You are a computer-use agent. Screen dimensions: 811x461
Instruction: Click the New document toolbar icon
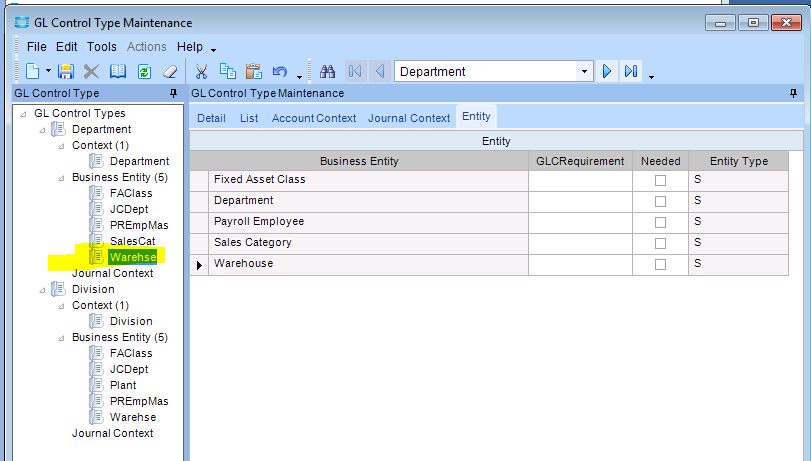[x=33, y=71]
